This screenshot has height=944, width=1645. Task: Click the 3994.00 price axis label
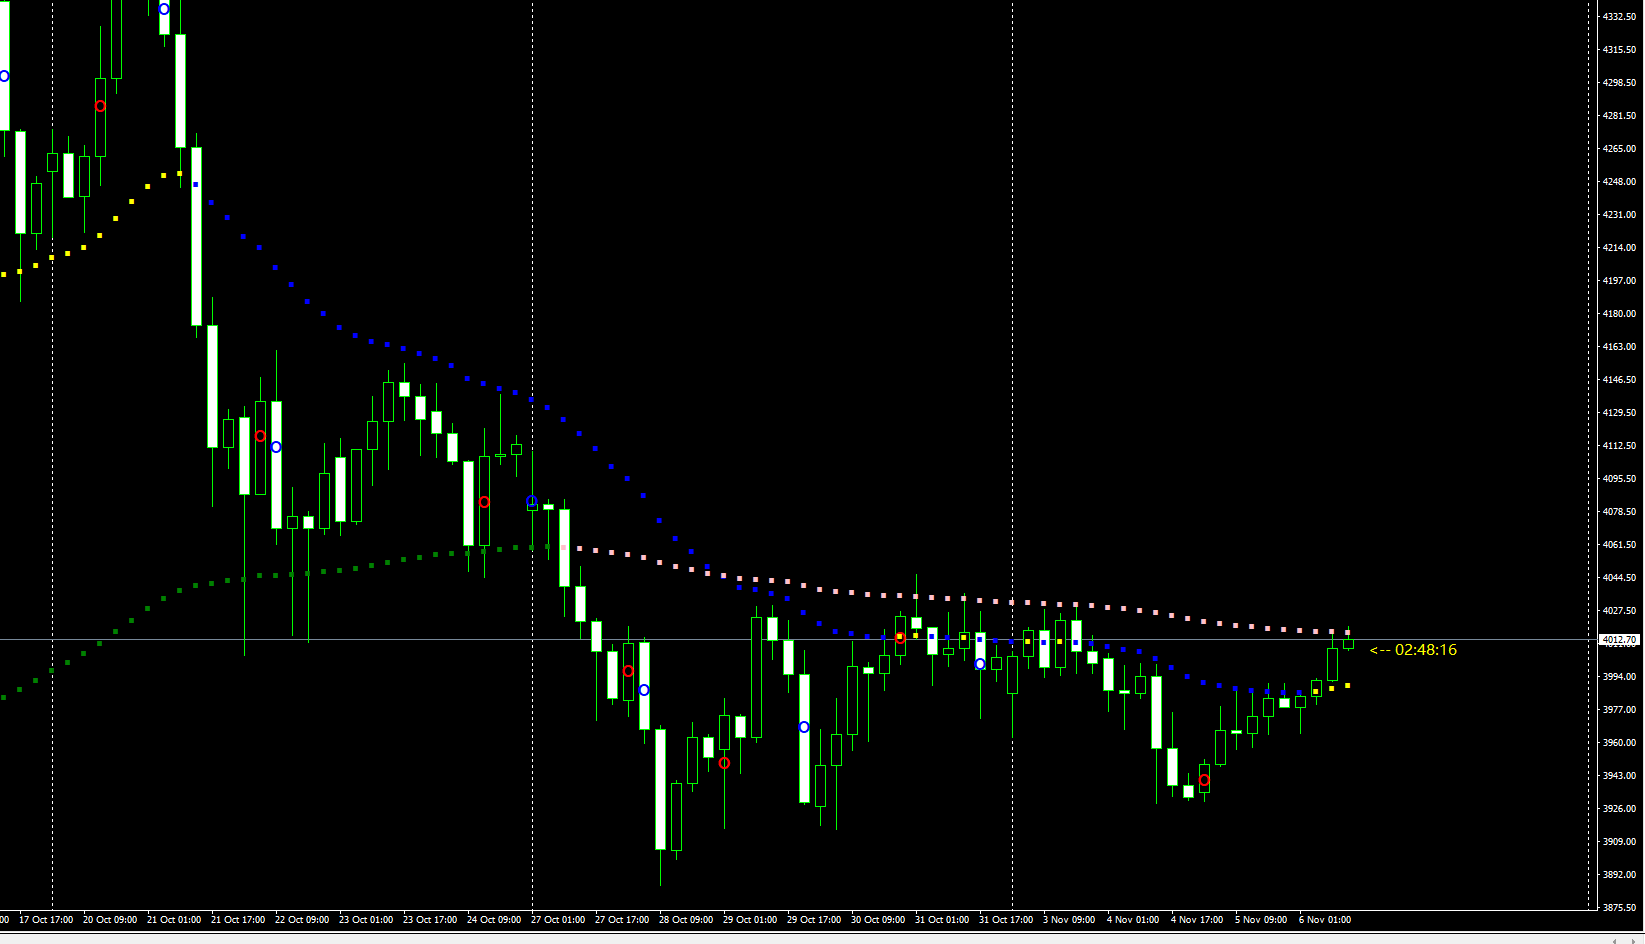(1619, 677)
